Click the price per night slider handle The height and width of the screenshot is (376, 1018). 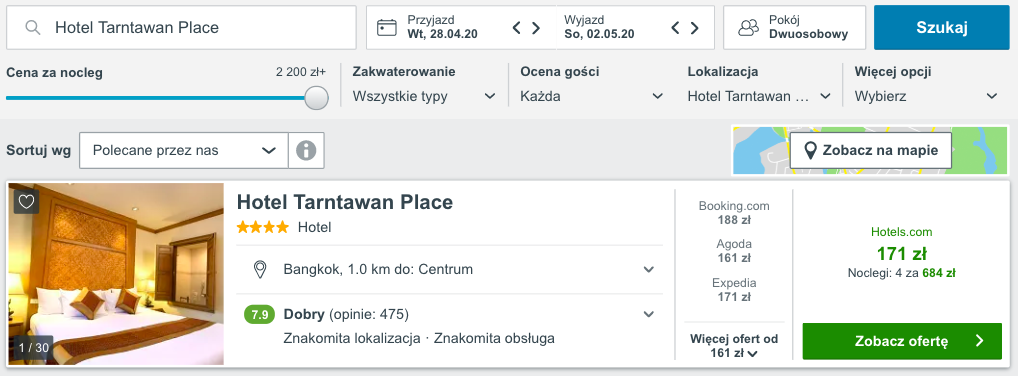tap(316, 97)
